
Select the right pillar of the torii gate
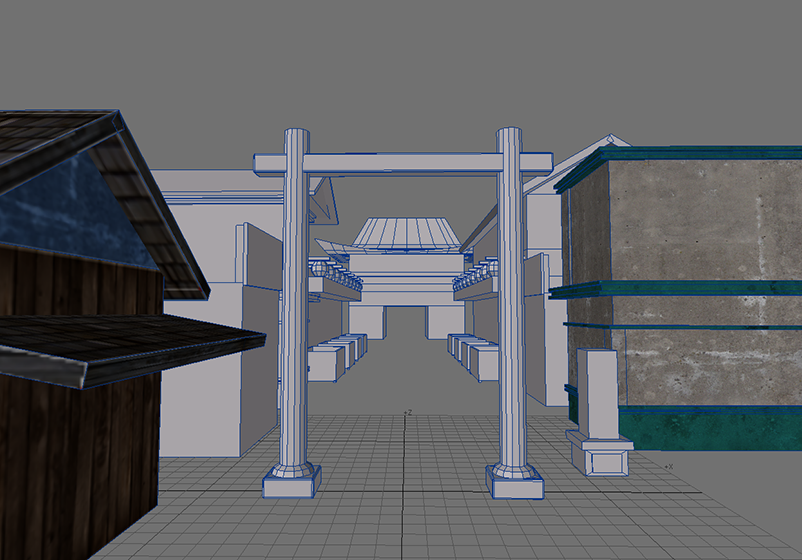(511, 320)
